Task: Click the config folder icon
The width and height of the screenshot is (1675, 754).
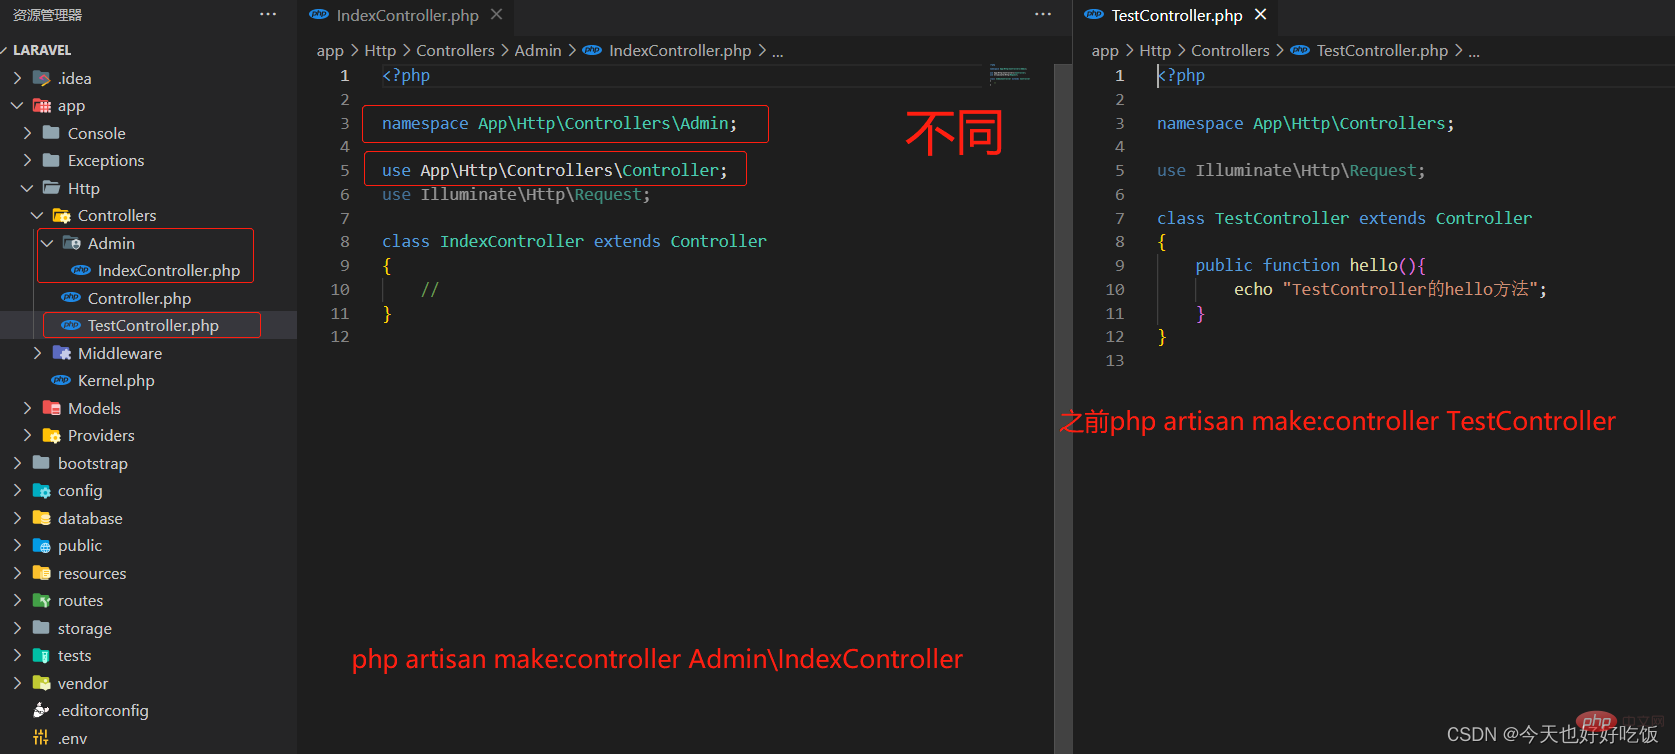Action: (x=42, y=491)
